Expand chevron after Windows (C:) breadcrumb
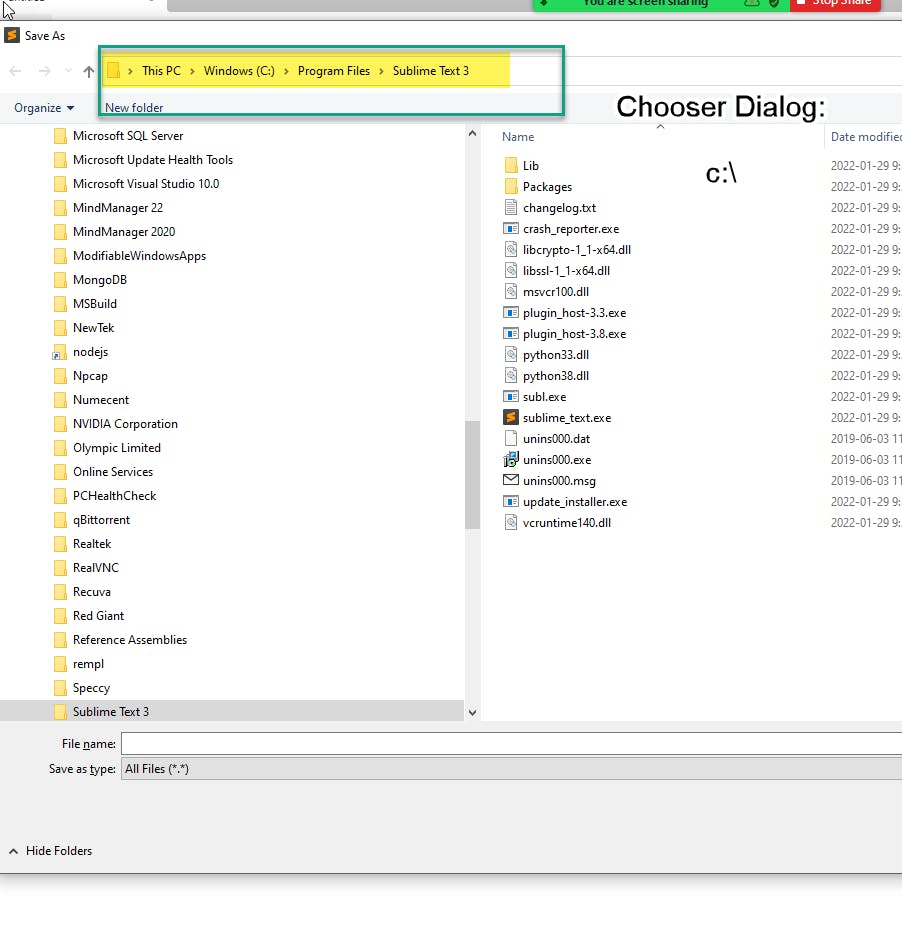 (286, 71)
